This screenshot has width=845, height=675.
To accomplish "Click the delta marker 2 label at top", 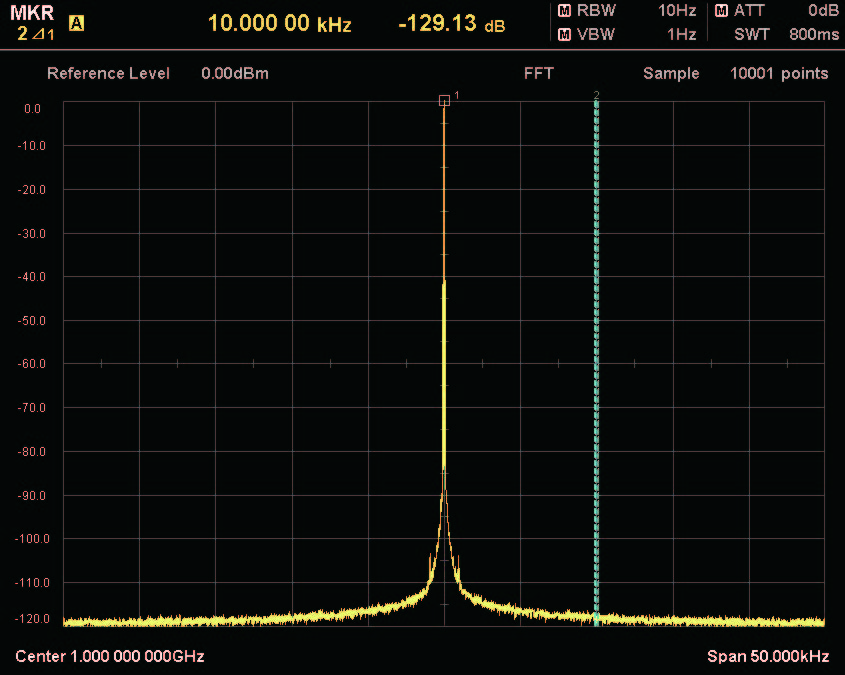I will (x=596, y=96).
